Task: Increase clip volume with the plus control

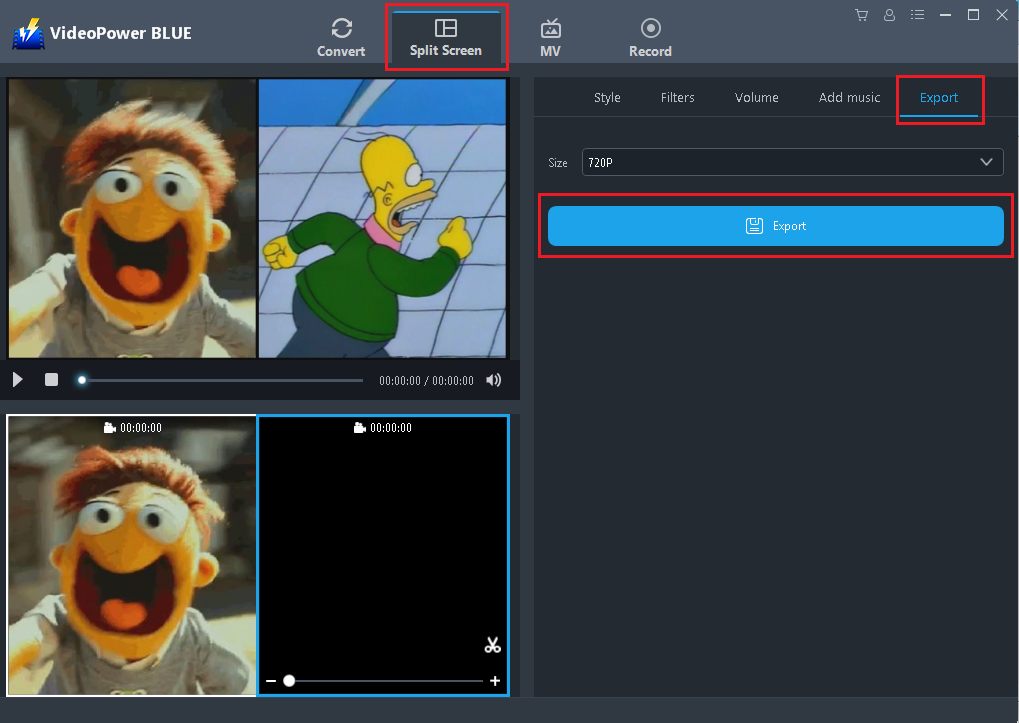Action: coord(494,680)
